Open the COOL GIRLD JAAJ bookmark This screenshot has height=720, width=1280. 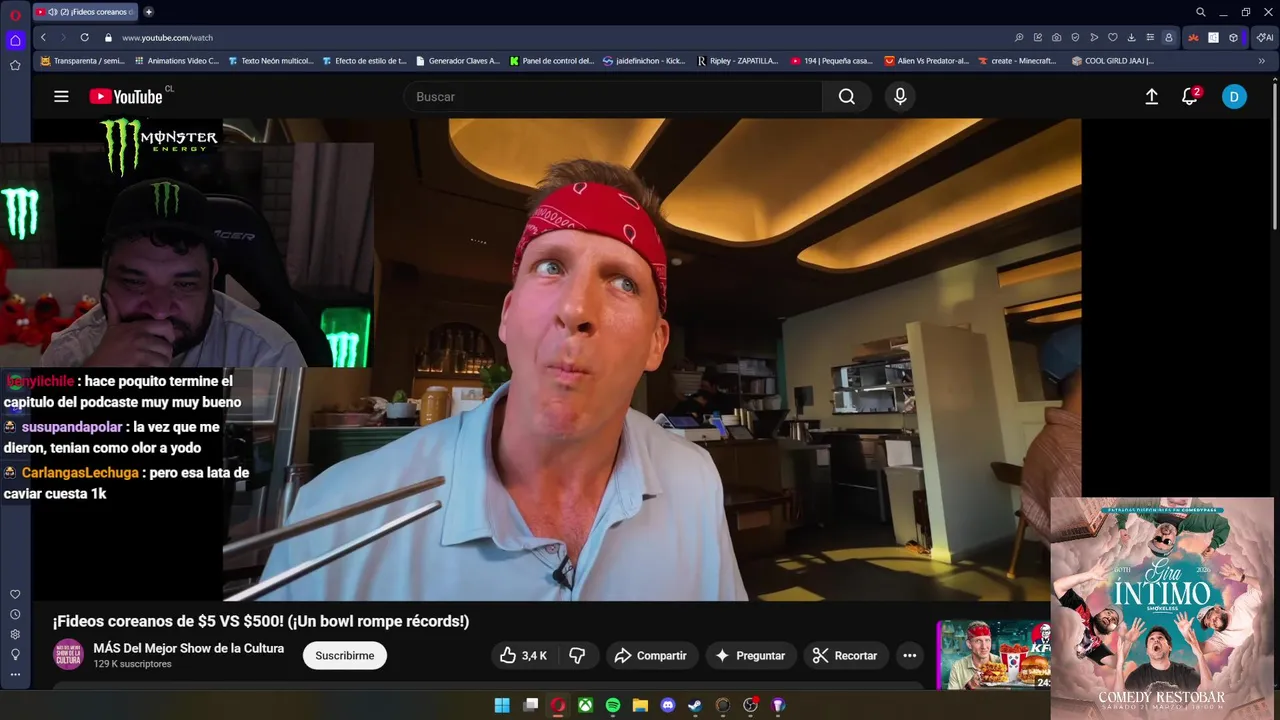tap(1112, 61)
